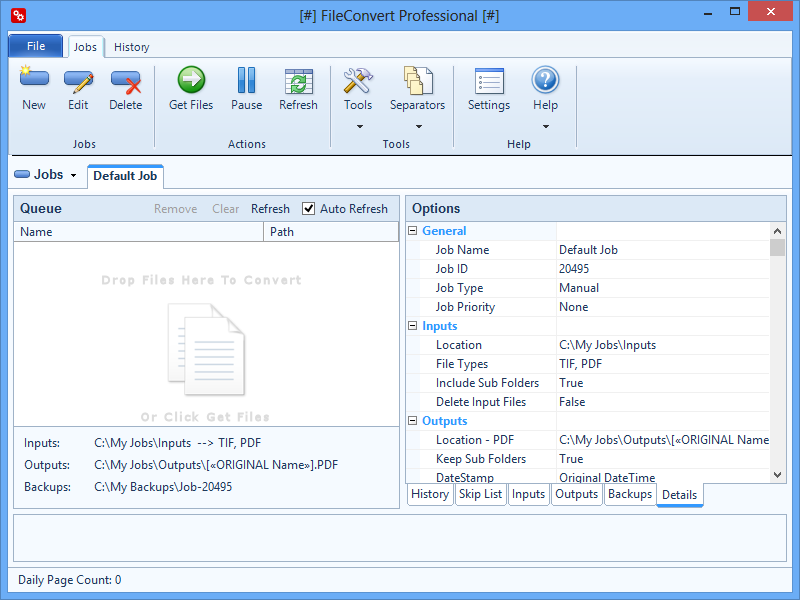Click the Delete job icon
This screenshot has height=600, width=800.
tap(126, 82)
